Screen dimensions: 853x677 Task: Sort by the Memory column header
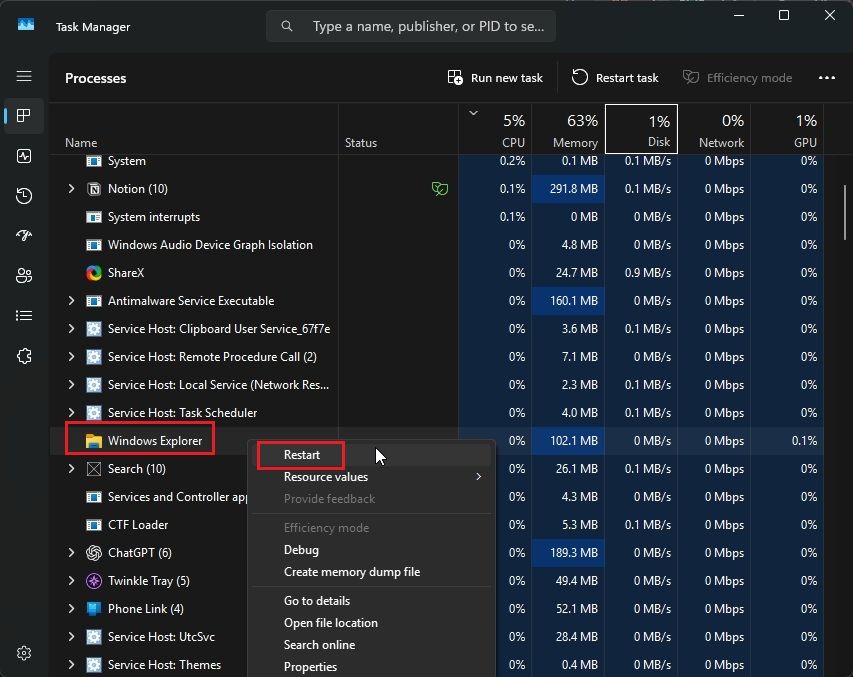568,129
